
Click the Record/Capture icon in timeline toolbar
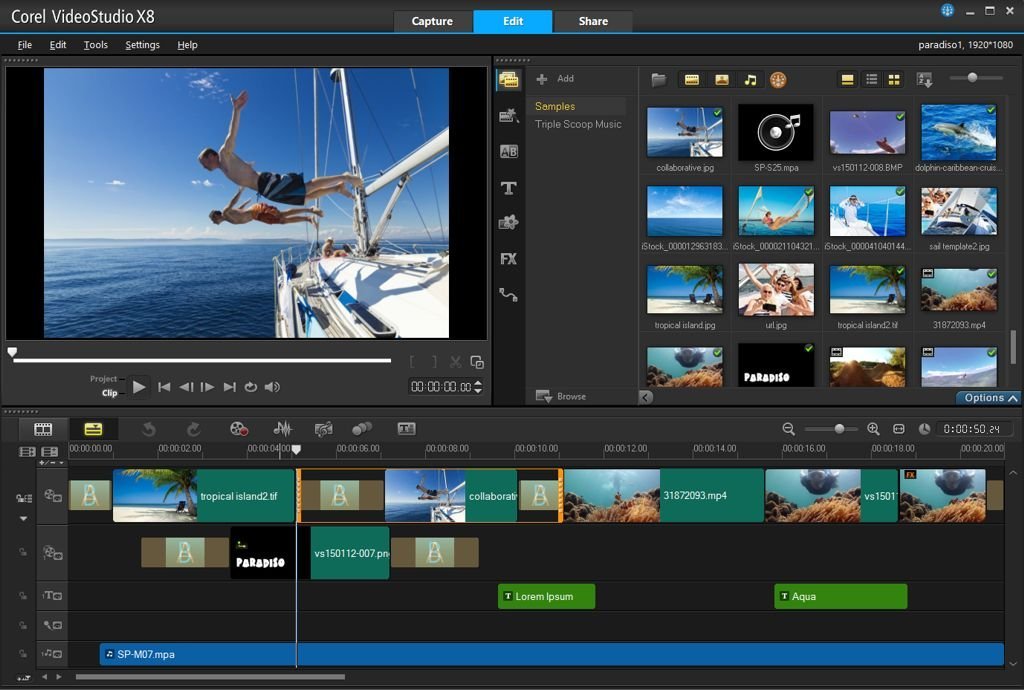[237, 428]
